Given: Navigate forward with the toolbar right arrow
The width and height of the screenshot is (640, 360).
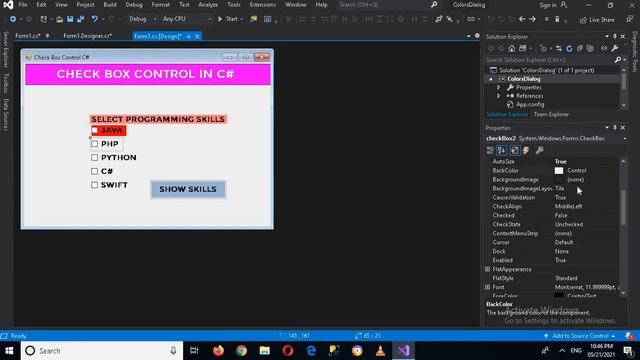Looking at the screenshot, I should pyautogui.click(x=532, y=19).
